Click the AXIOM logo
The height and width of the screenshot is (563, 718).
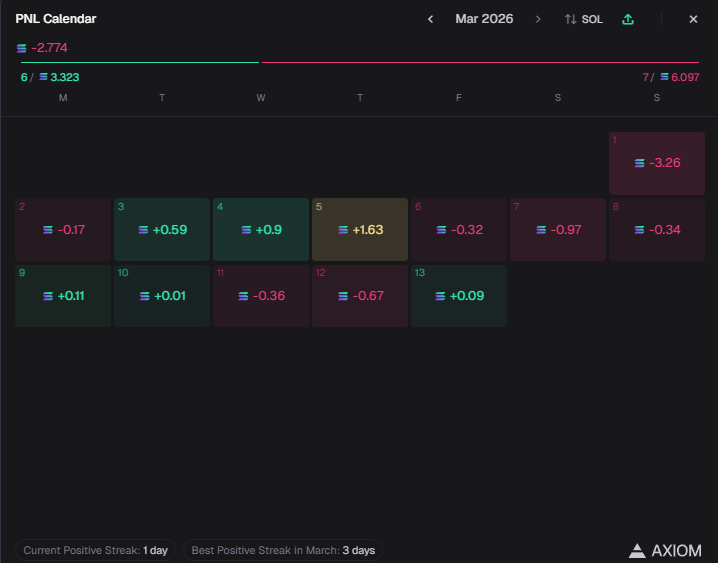665,550
